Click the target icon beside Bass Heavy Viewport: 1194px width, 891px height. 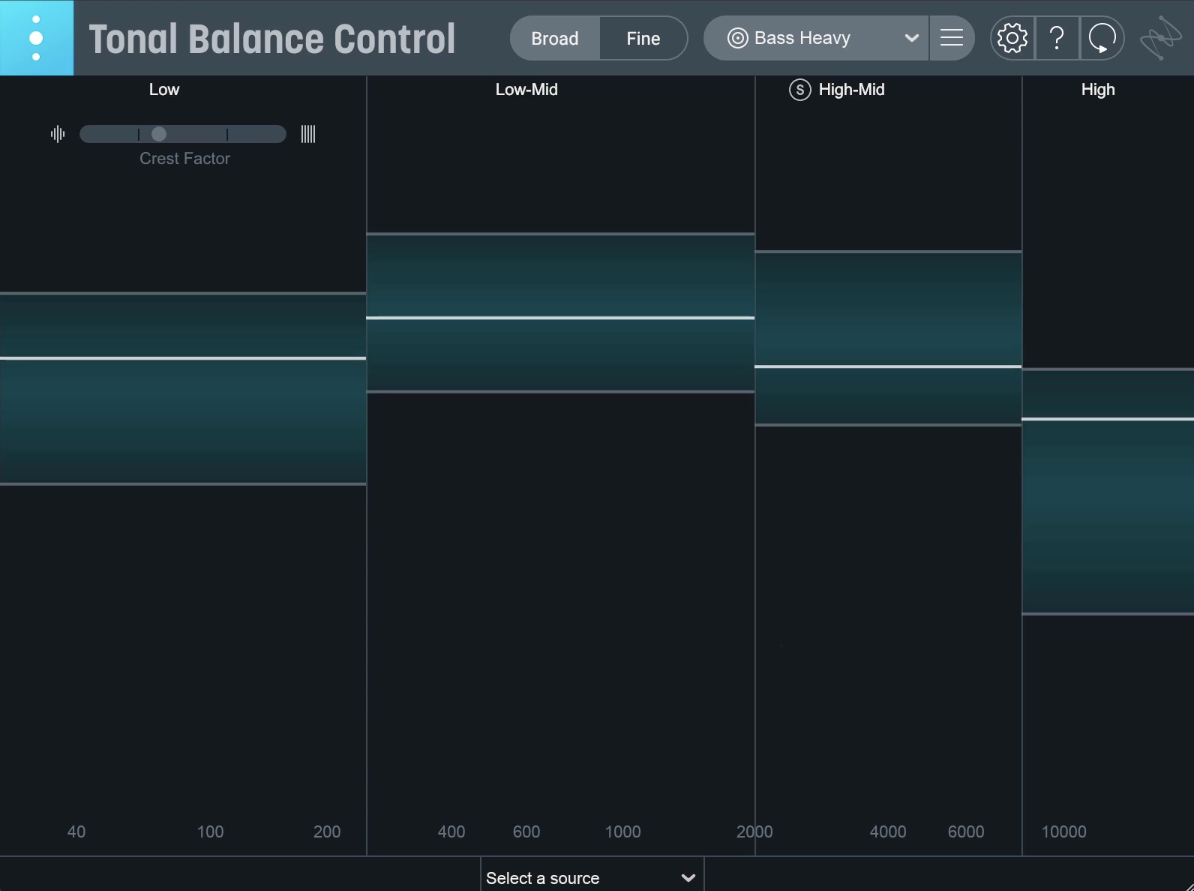tap(737, 38)
